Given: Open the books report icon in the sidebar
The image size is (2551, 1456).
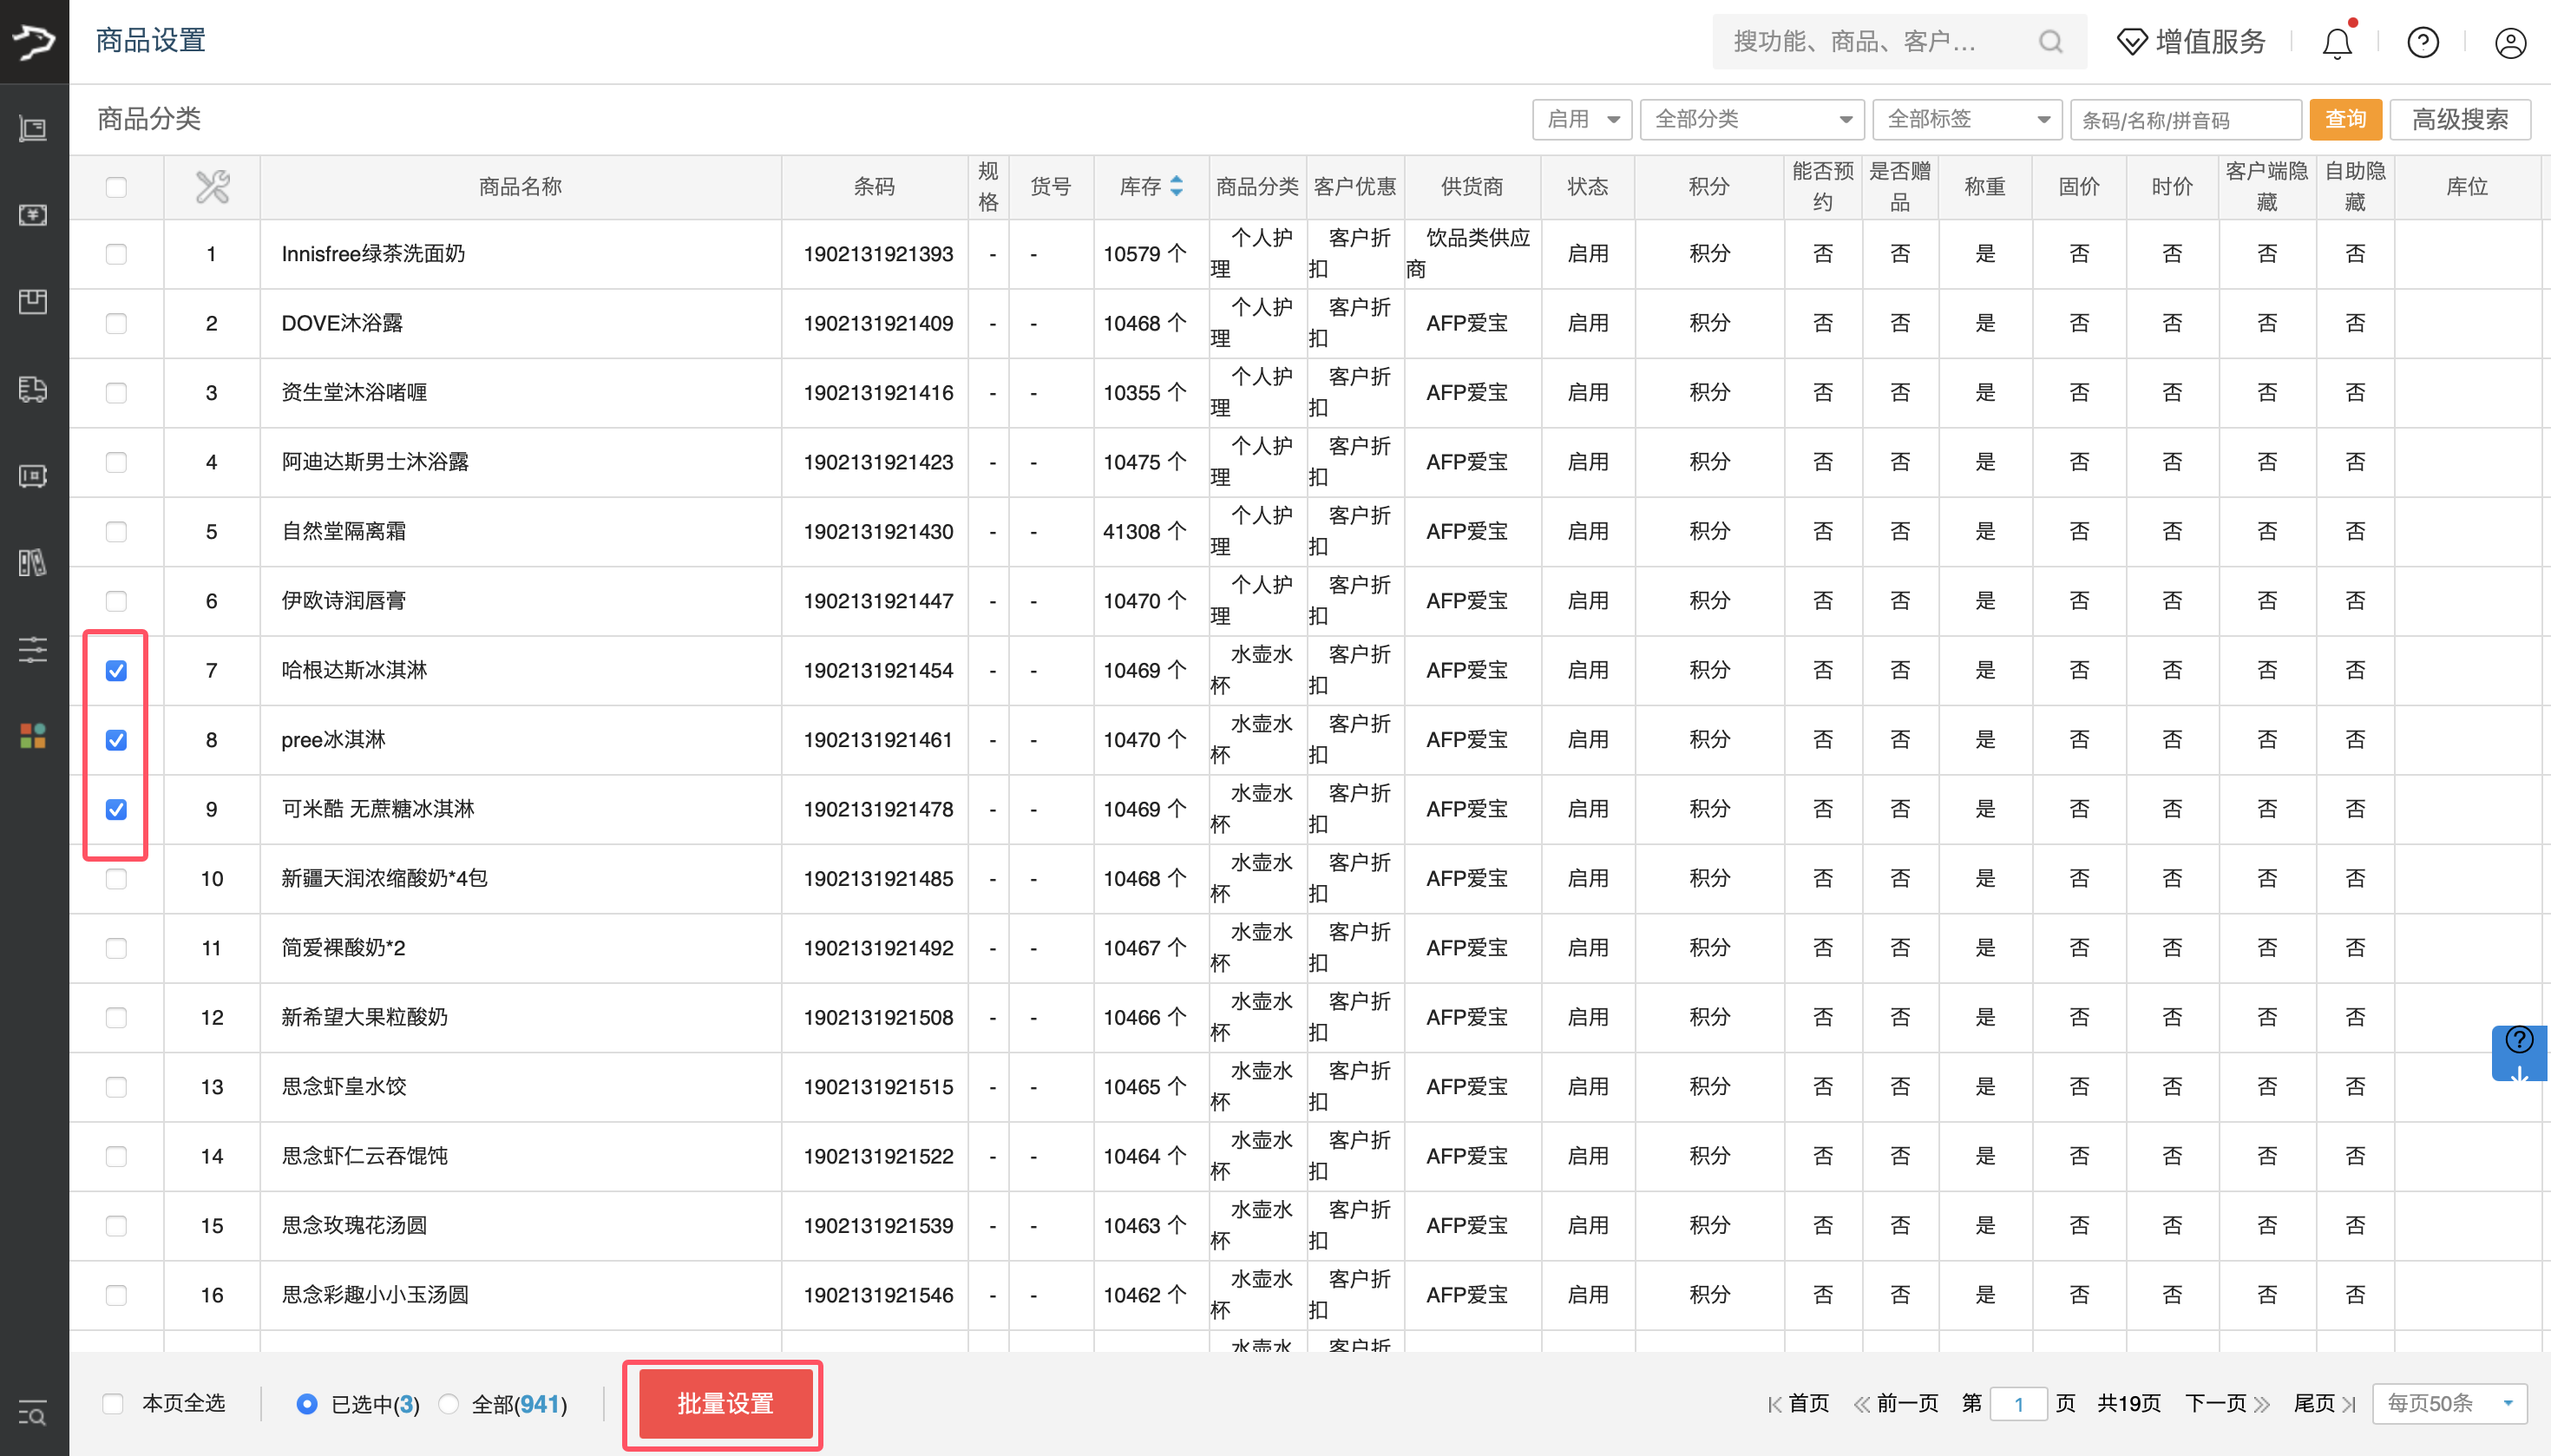Looking at the screenshot, I should [33, 563].
